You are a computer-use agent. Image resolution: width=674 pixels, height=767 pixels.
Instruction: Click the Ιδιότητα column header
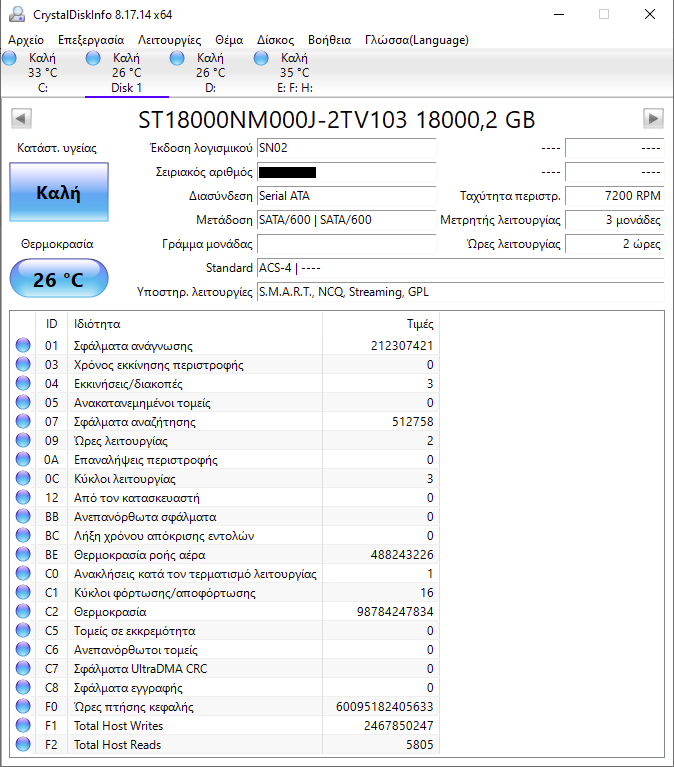195,324
